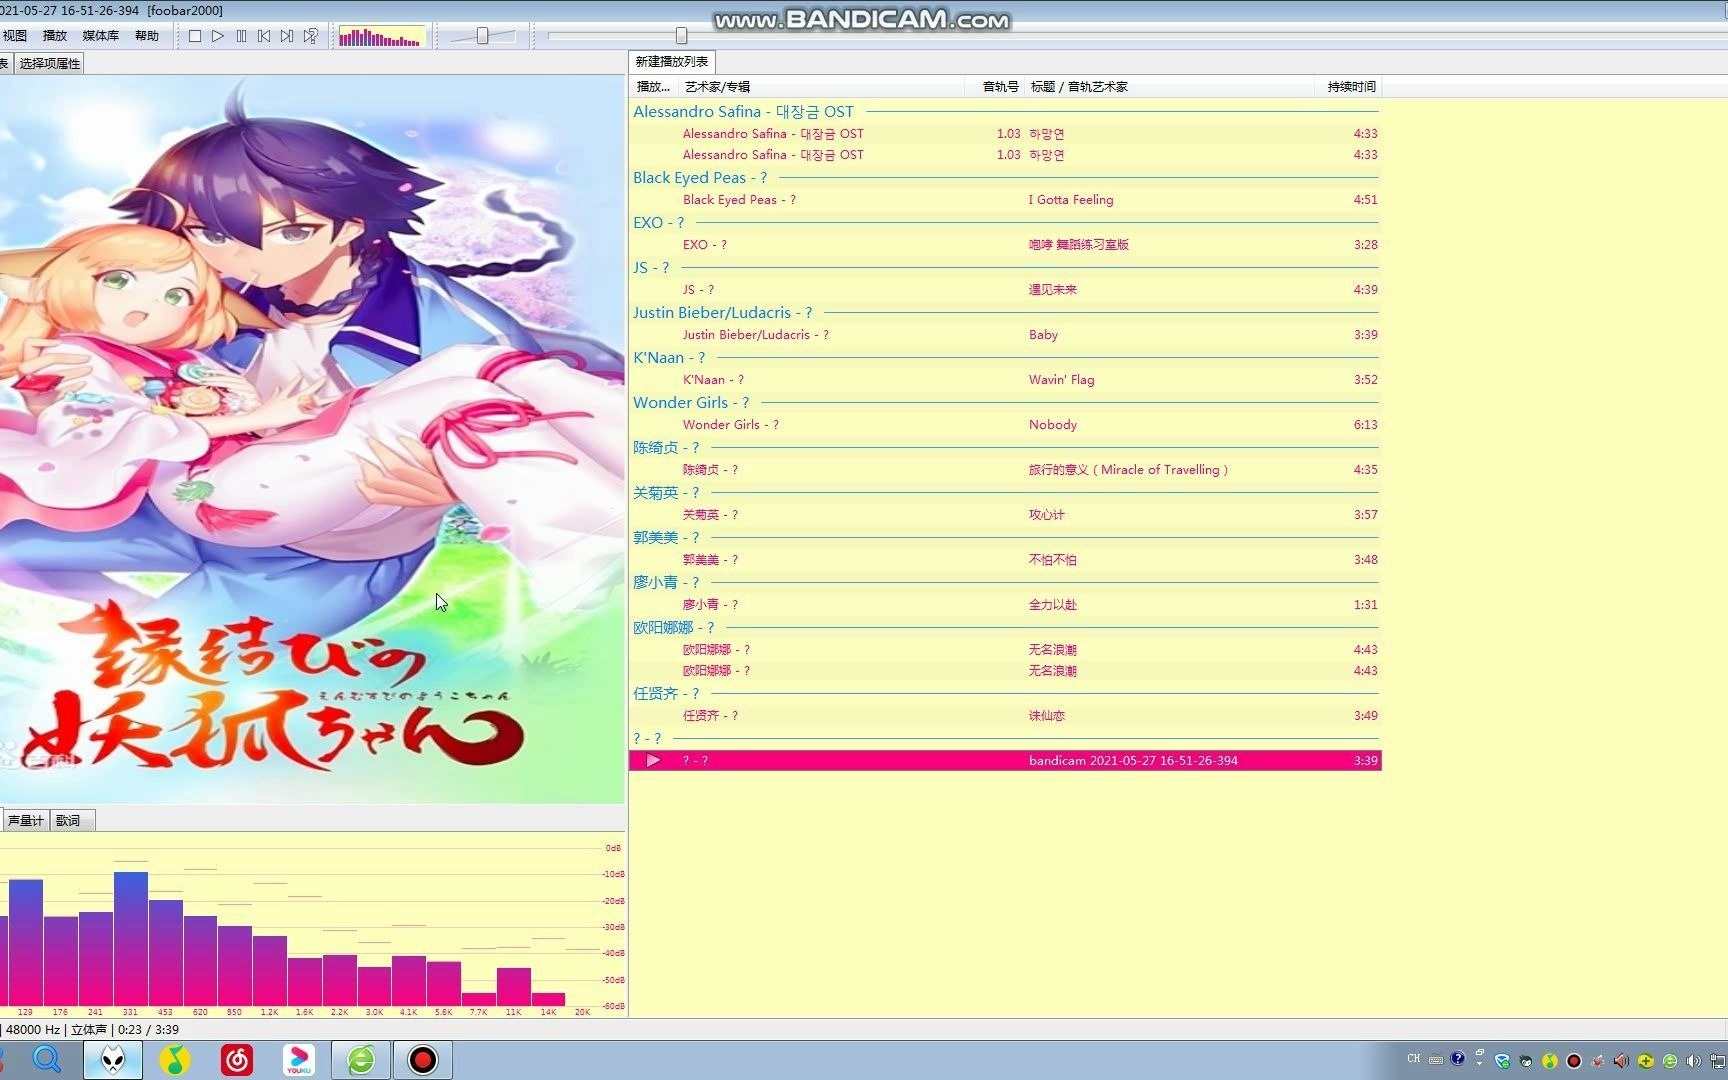Click the Play button in toolbar
Image resolution: width=1728 pixels, height=1080 pixels.
point(218,36)
